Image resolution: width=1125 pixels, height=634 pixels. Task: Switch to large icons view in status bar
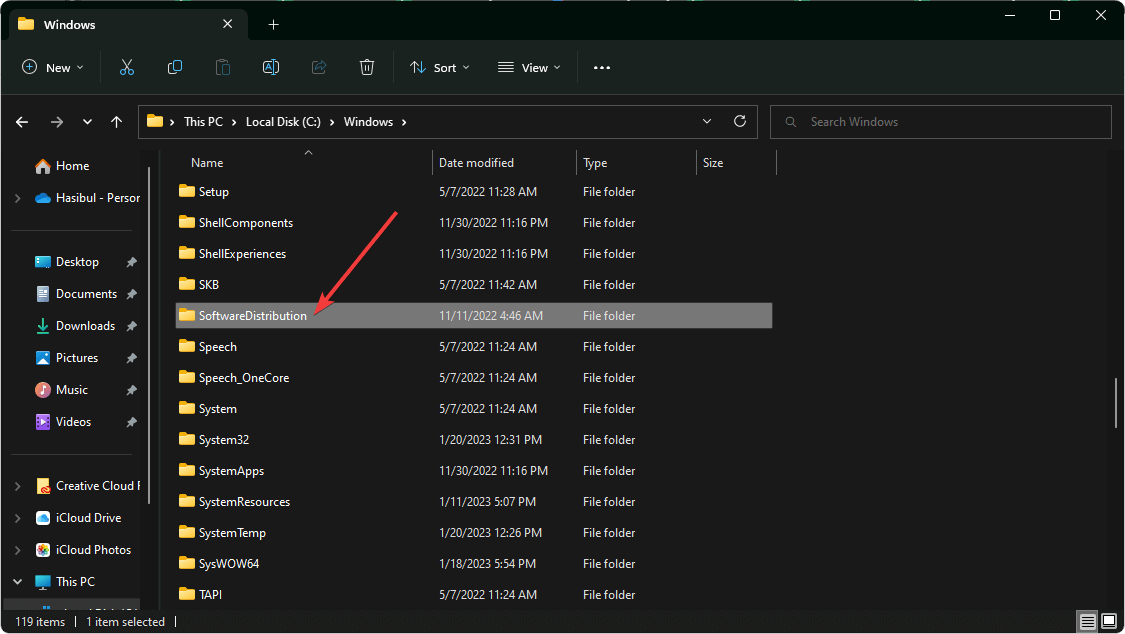1109,621
